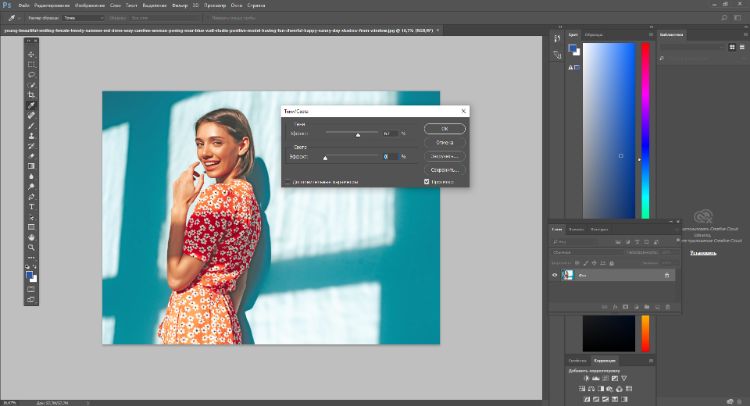Image resolution: width=750 pixels, height=406 pixels.
Task: Toggle the Просмотр preview checkbox
Action: click(x=427, y=182)
